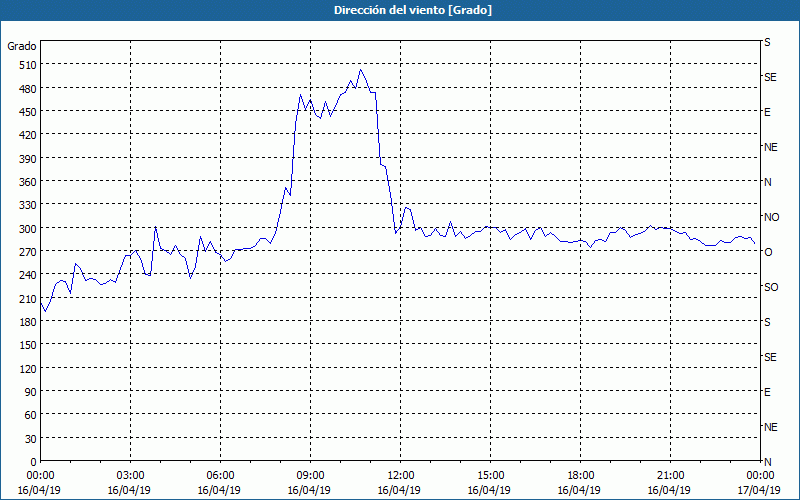This screenshot has height=500, width=800.
Task: Click the blue line's highest peak near 10:40
Action: pyautogui.click(x=361, y=69)
